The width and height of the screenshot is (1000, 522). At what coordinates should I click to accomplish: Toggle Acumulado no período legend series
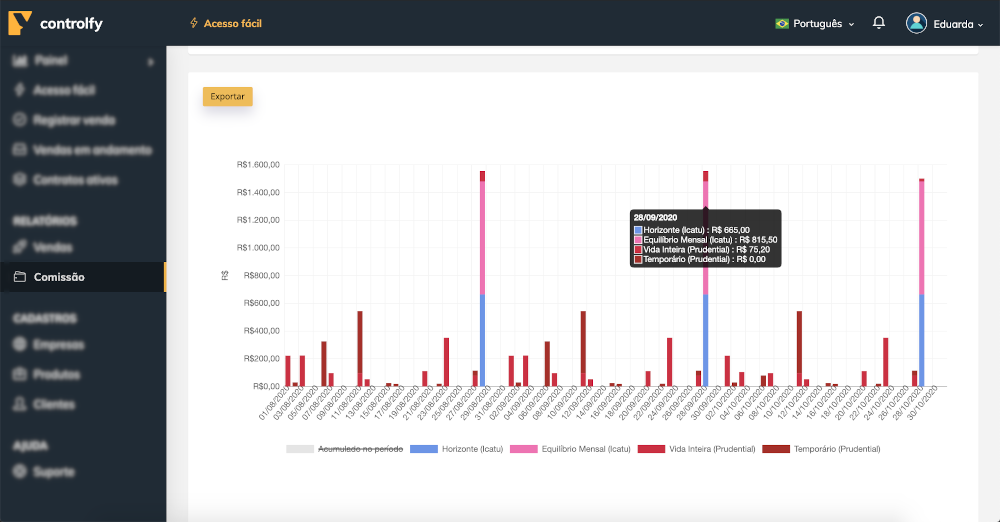tap(344, 449)
